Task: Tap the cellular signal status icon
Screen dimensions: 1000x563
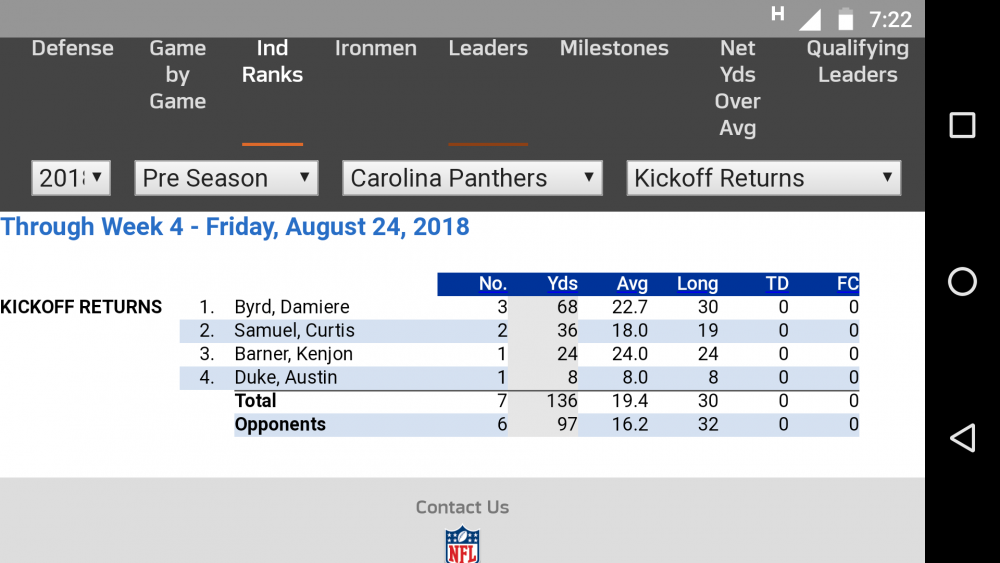Action: point(809,19)
